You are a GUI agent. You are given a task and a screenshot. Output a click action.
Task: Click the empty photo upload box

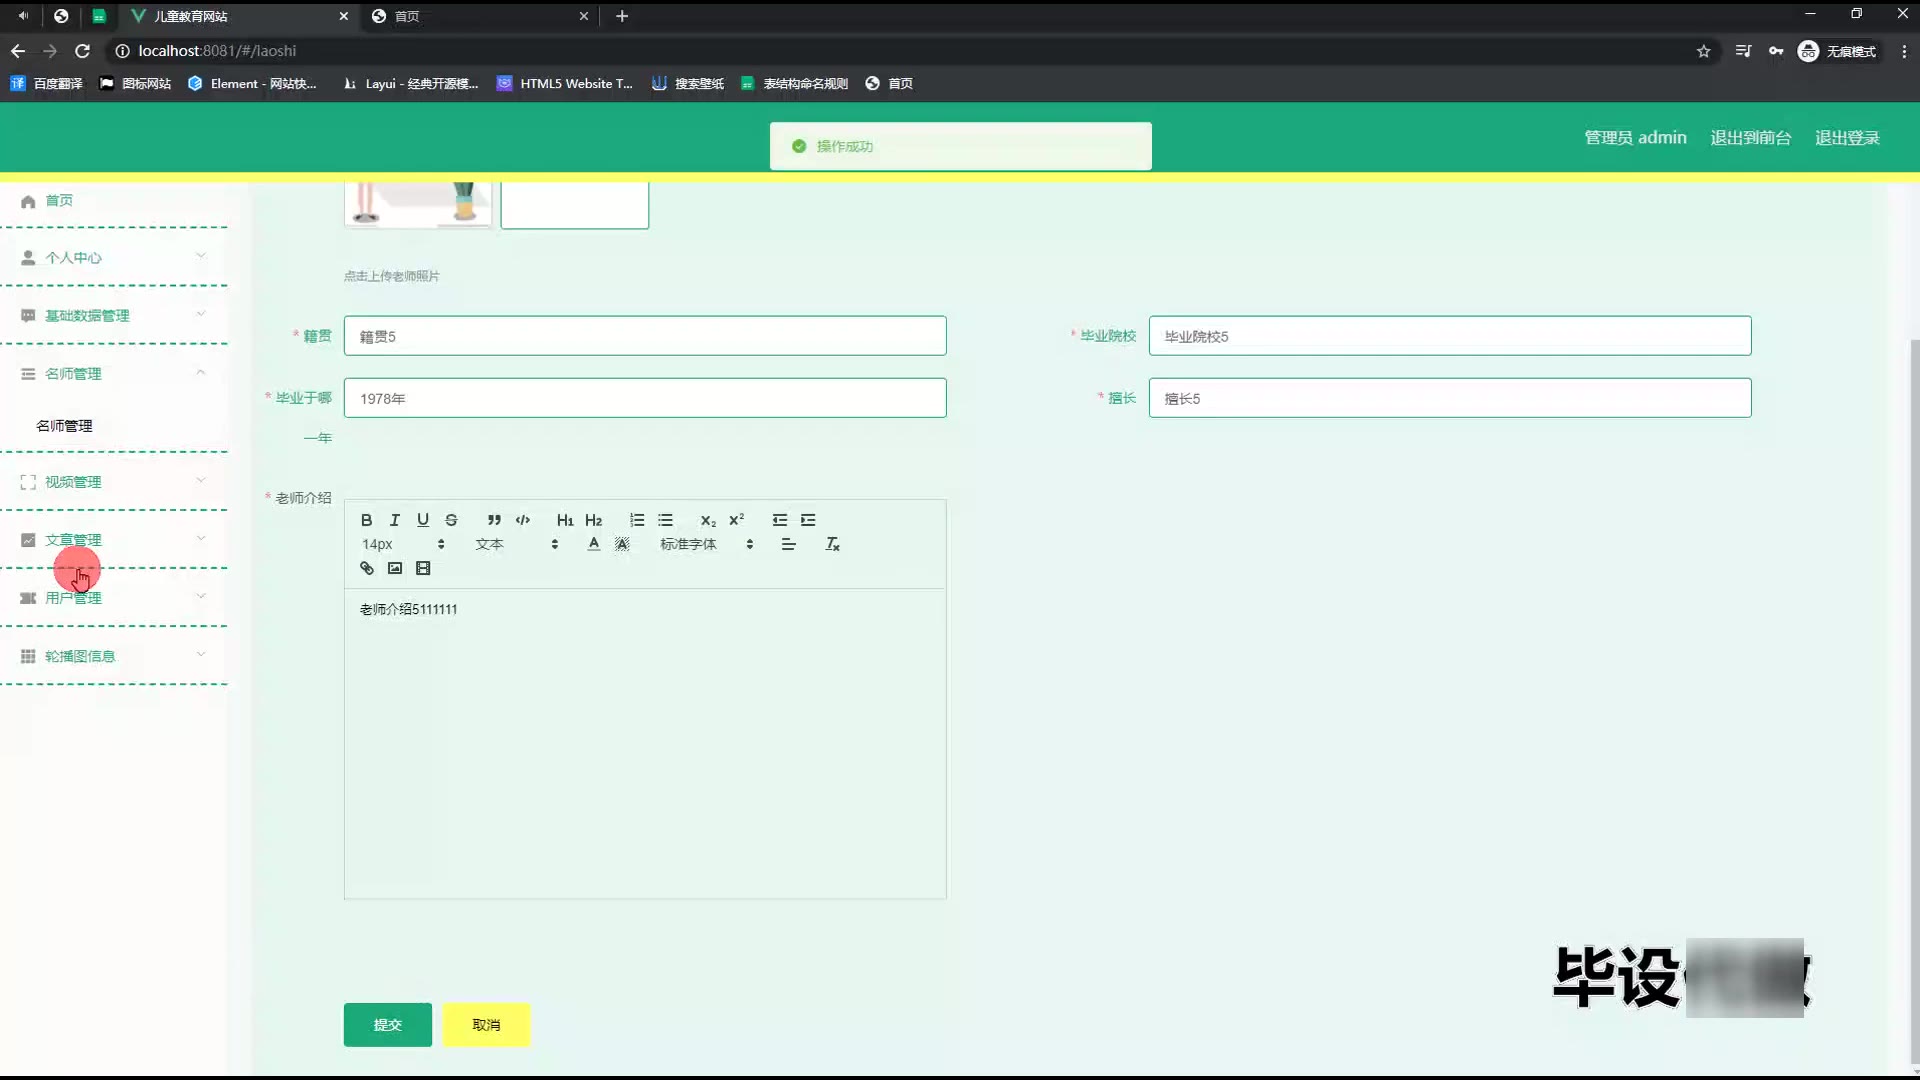pos(575,204)
